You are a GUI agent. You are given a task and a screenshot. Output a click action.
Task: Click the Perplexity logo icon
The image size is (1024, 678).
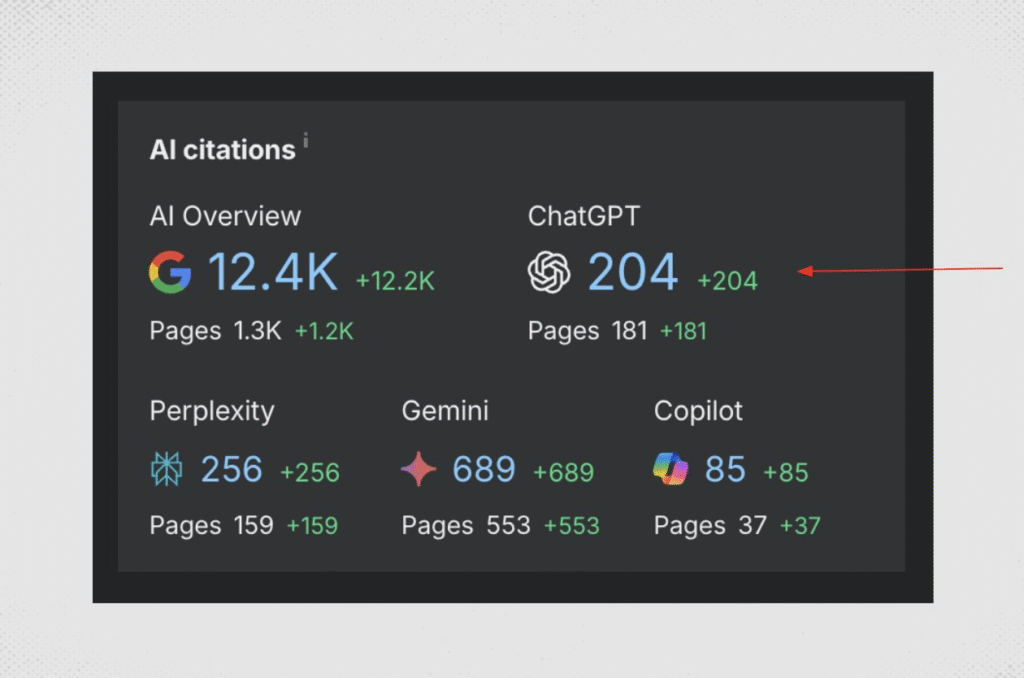pos(166,469)
